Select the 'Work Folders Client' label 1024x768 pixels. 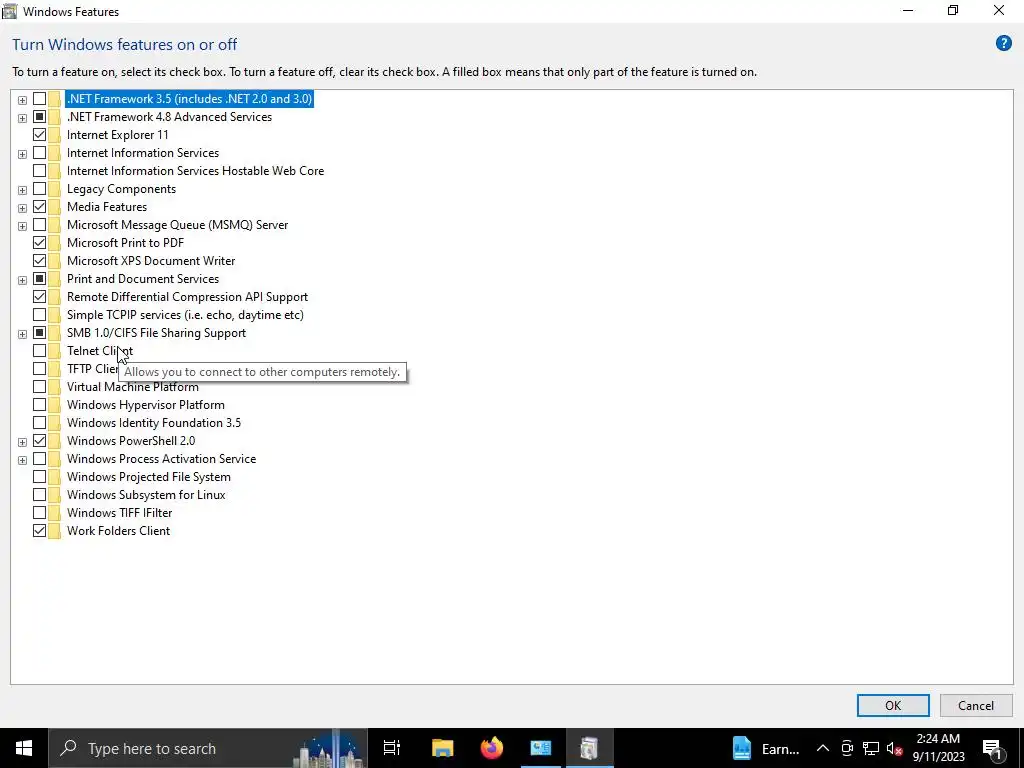pos(118,531)
